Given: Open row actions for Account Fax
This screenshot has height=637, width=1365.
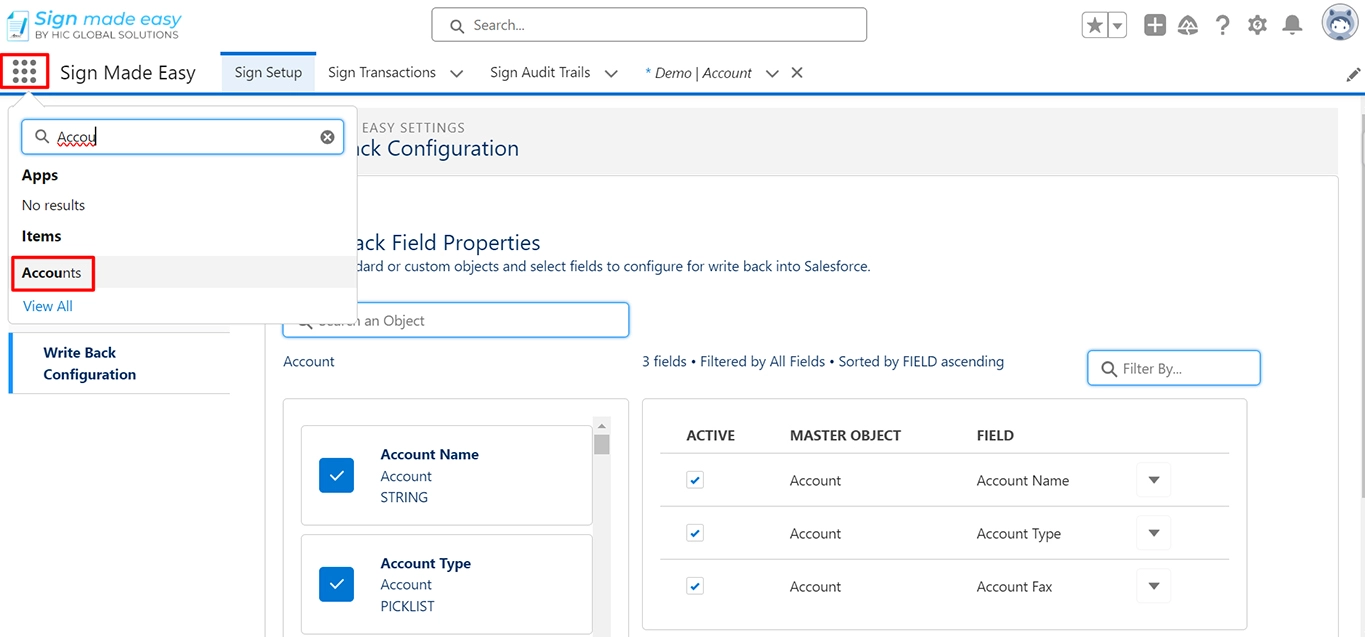Looking at the screenshot, I should [1154, 586].
